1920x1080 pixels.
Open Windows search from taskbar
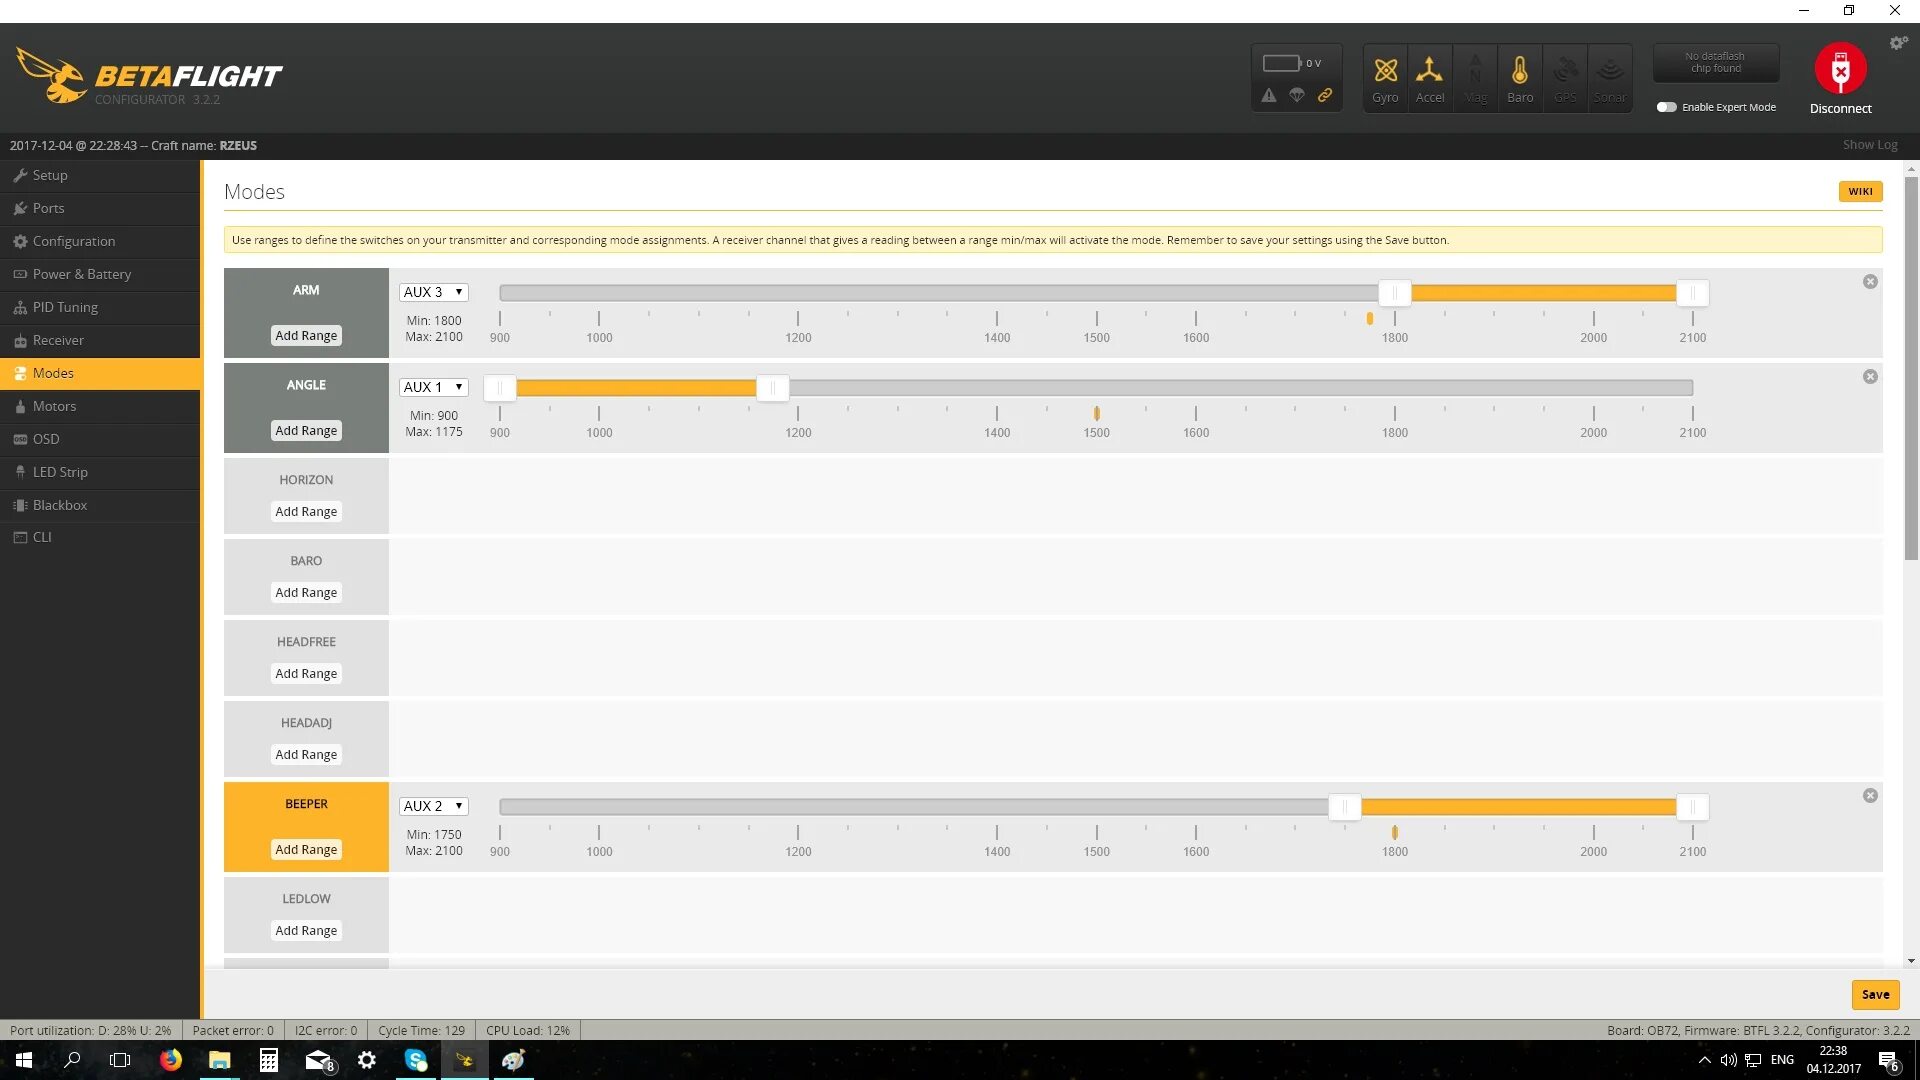pyautogui.click(x=72, y=1060)
